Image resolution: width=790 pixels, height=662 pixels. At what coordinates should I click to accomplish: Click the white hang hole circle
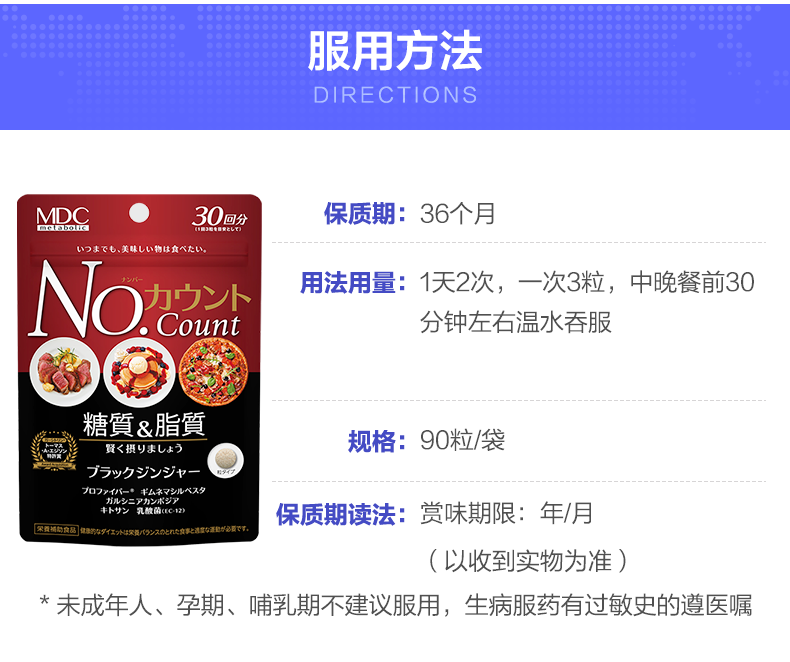point(139,213)
